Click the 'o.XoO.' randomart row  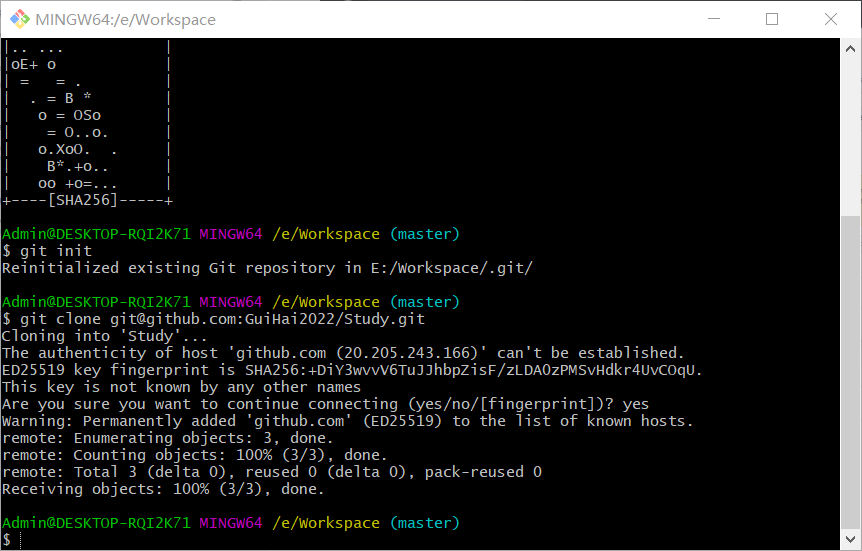pyautogui.click(x=87, y=150)
